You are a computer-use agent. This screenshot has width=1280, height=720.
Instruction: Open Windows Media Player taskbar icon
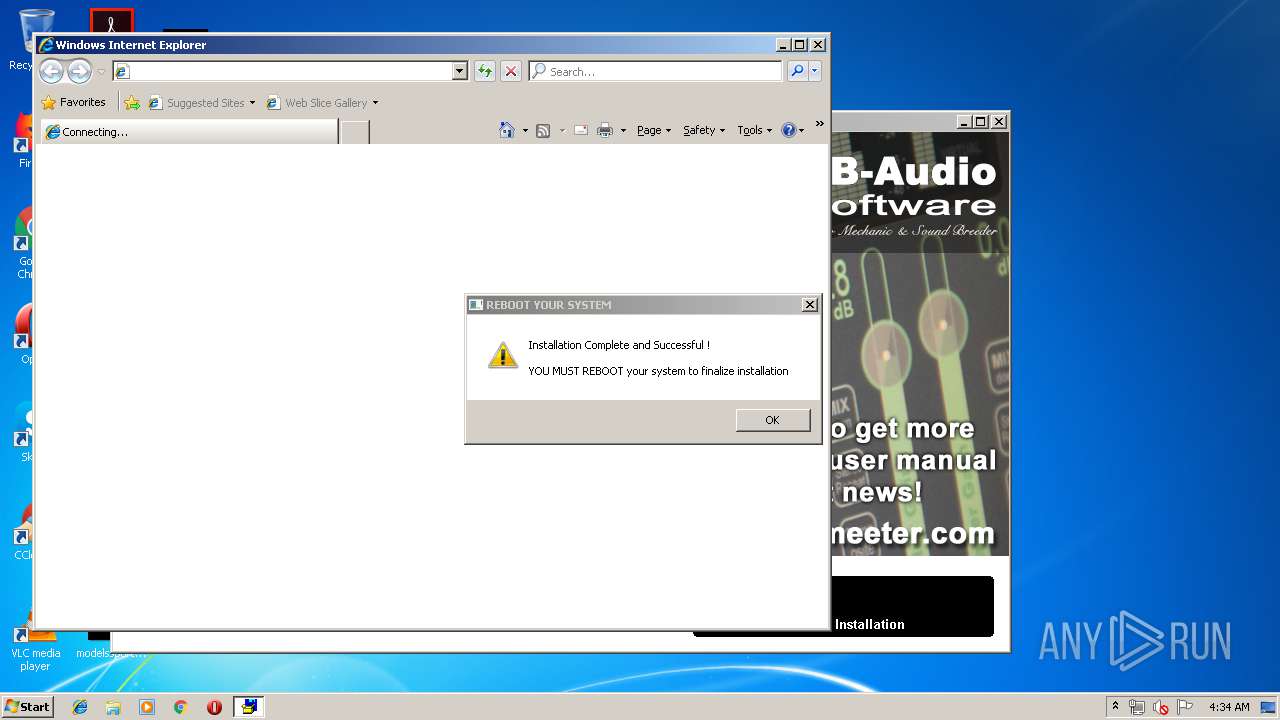coord(147,707)
